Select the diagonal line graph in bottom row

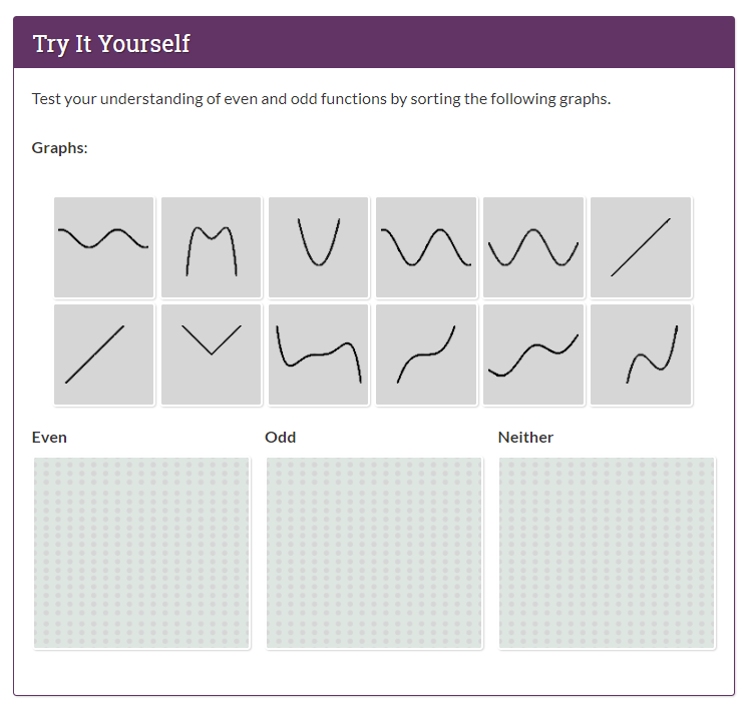tap(104, 355)
